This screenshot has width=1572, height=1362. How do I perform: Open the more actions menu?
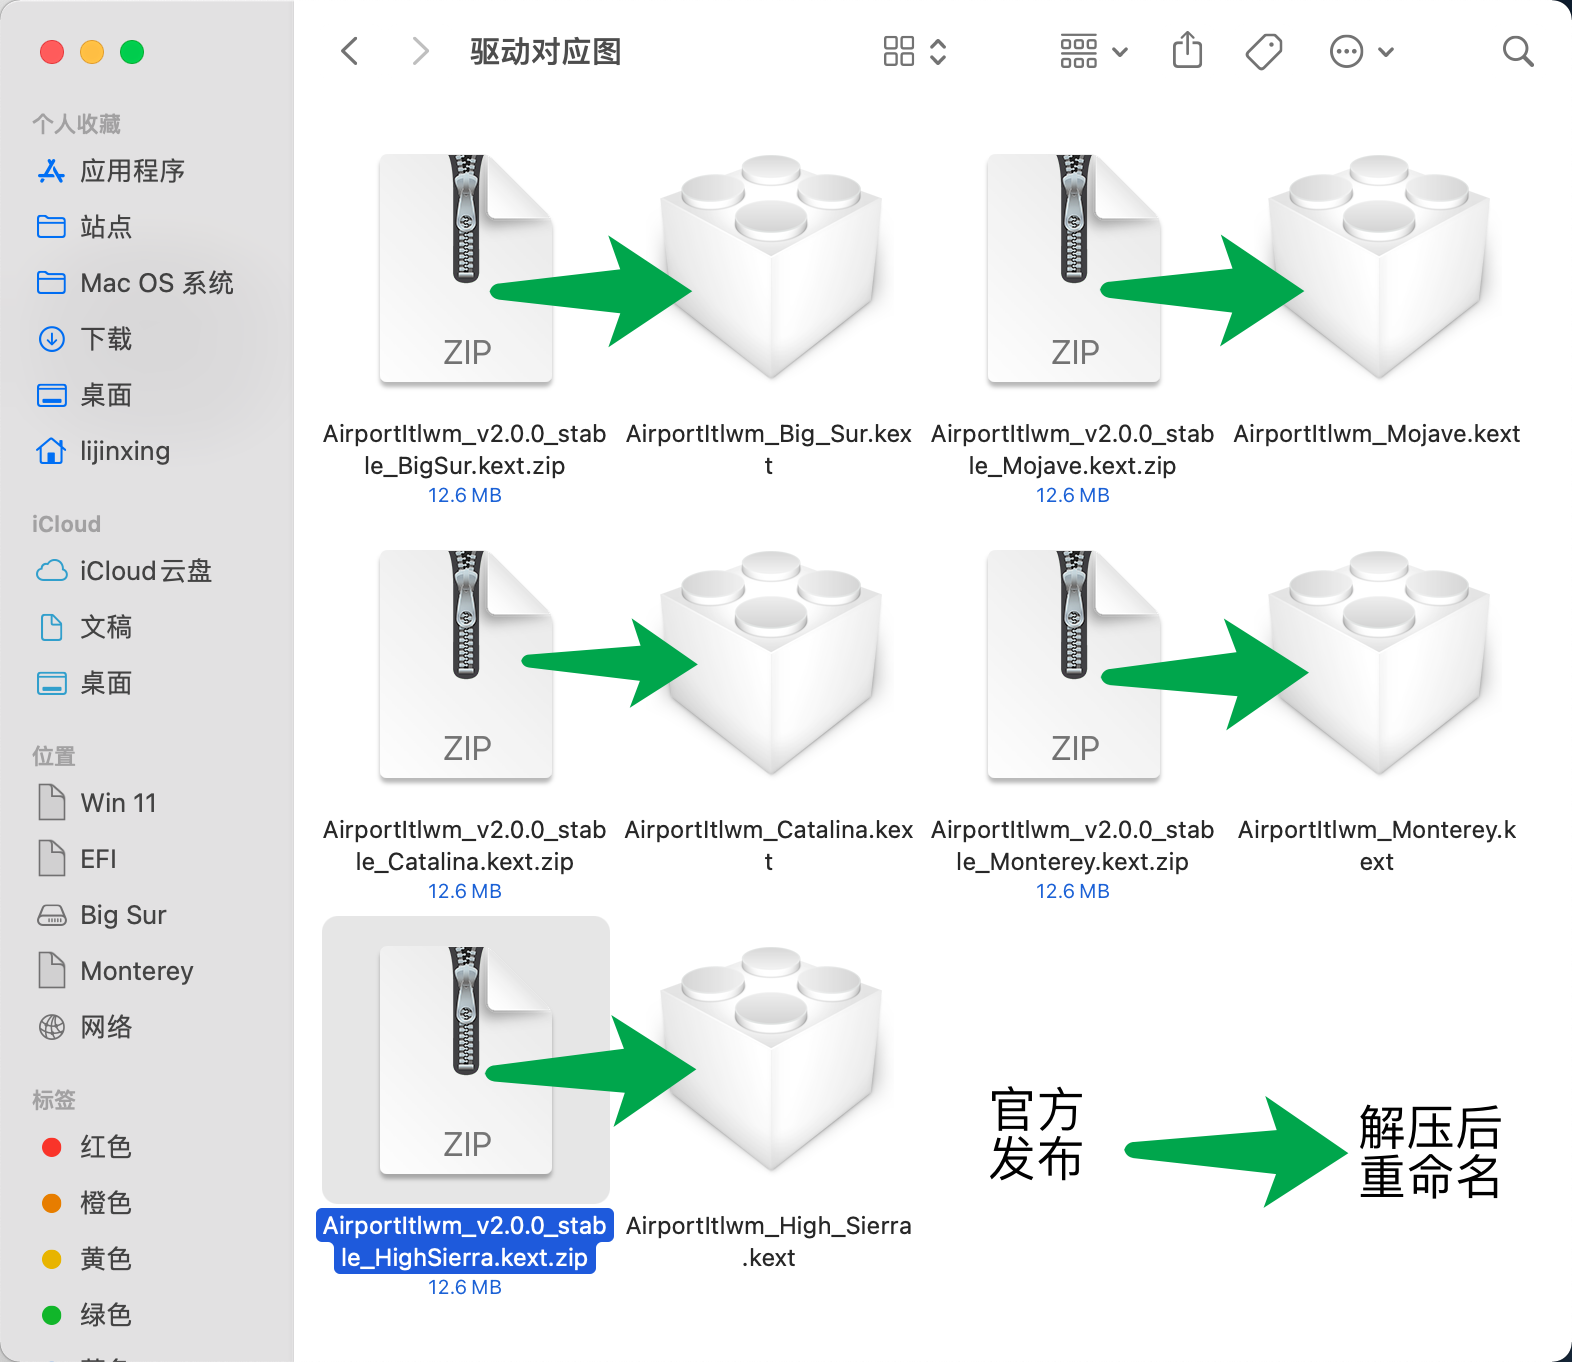pyautogui.click(x=1361, y=51)
